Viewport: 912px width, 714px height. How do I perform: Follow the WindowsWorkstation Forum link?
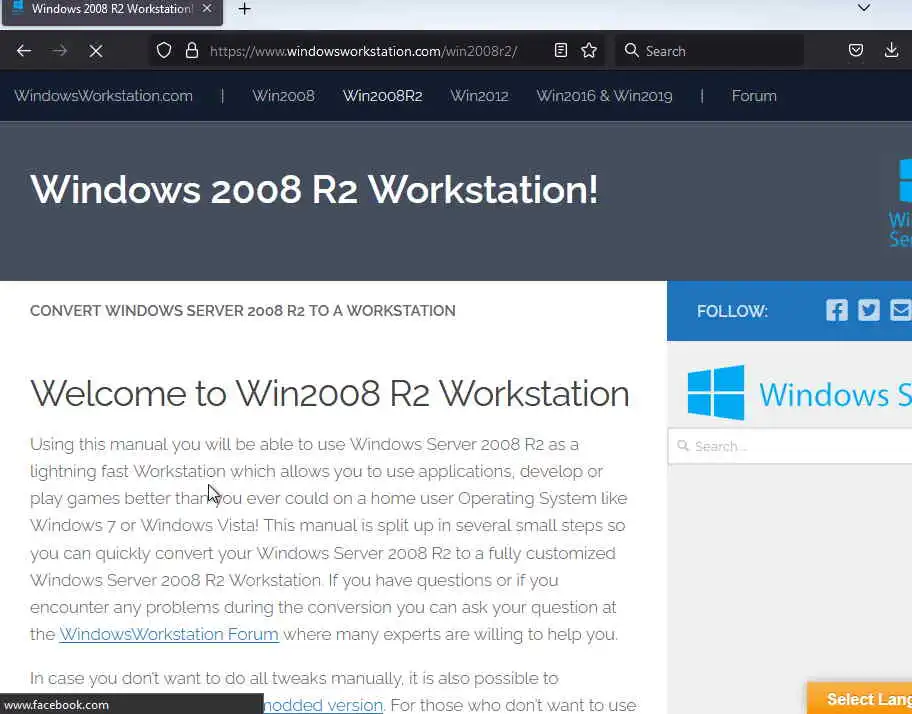click(169, 634)
